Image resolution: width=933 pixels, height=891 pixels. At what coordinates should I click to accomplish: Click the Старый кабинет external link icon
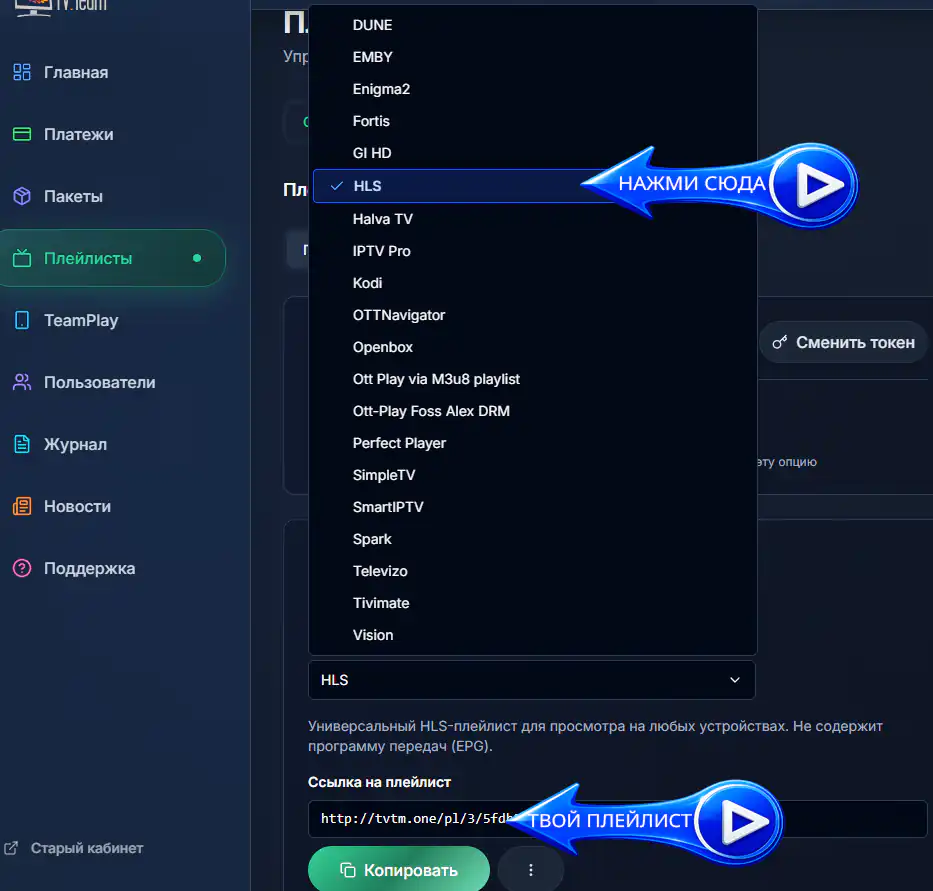[11, 848]
